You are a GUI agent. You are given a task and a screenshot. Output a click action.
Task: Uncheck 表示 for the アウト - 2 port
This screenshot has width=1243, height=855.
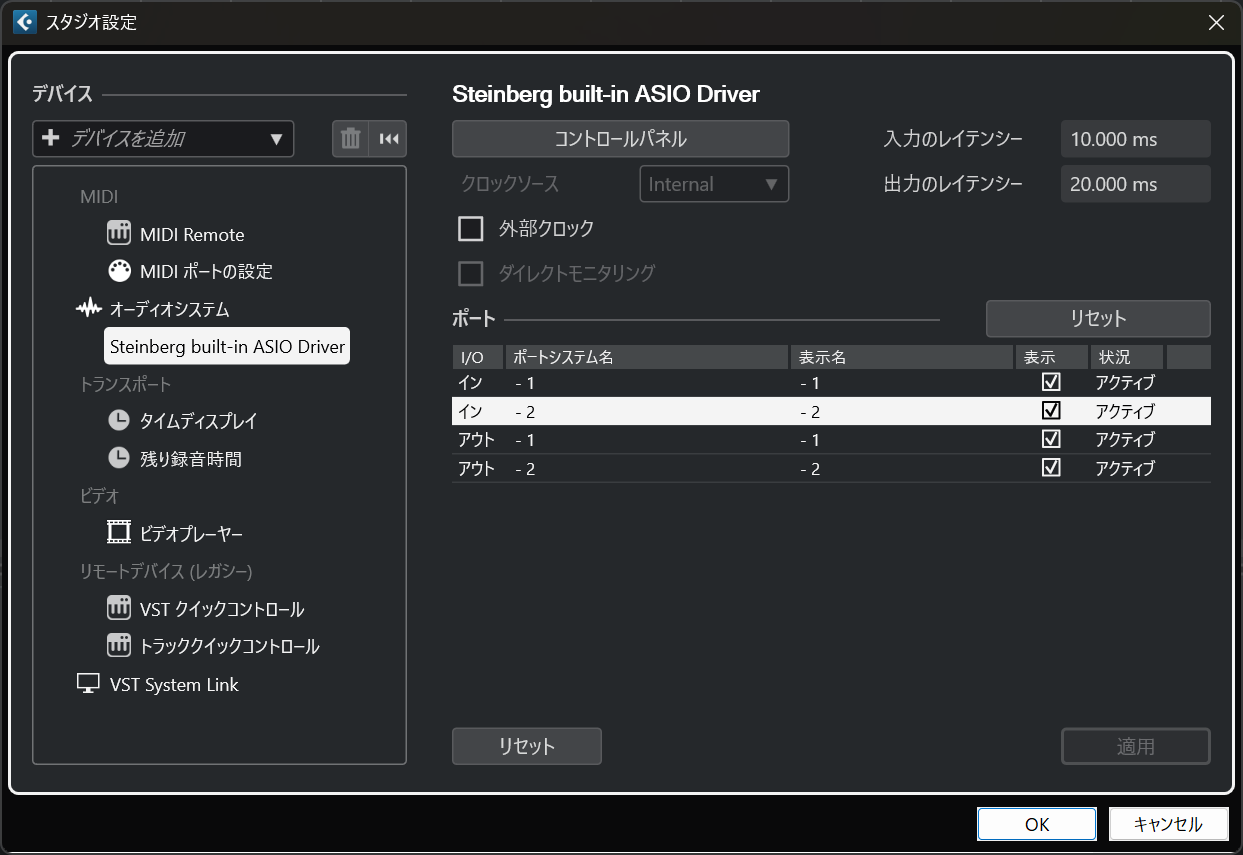click(1051, 468)
